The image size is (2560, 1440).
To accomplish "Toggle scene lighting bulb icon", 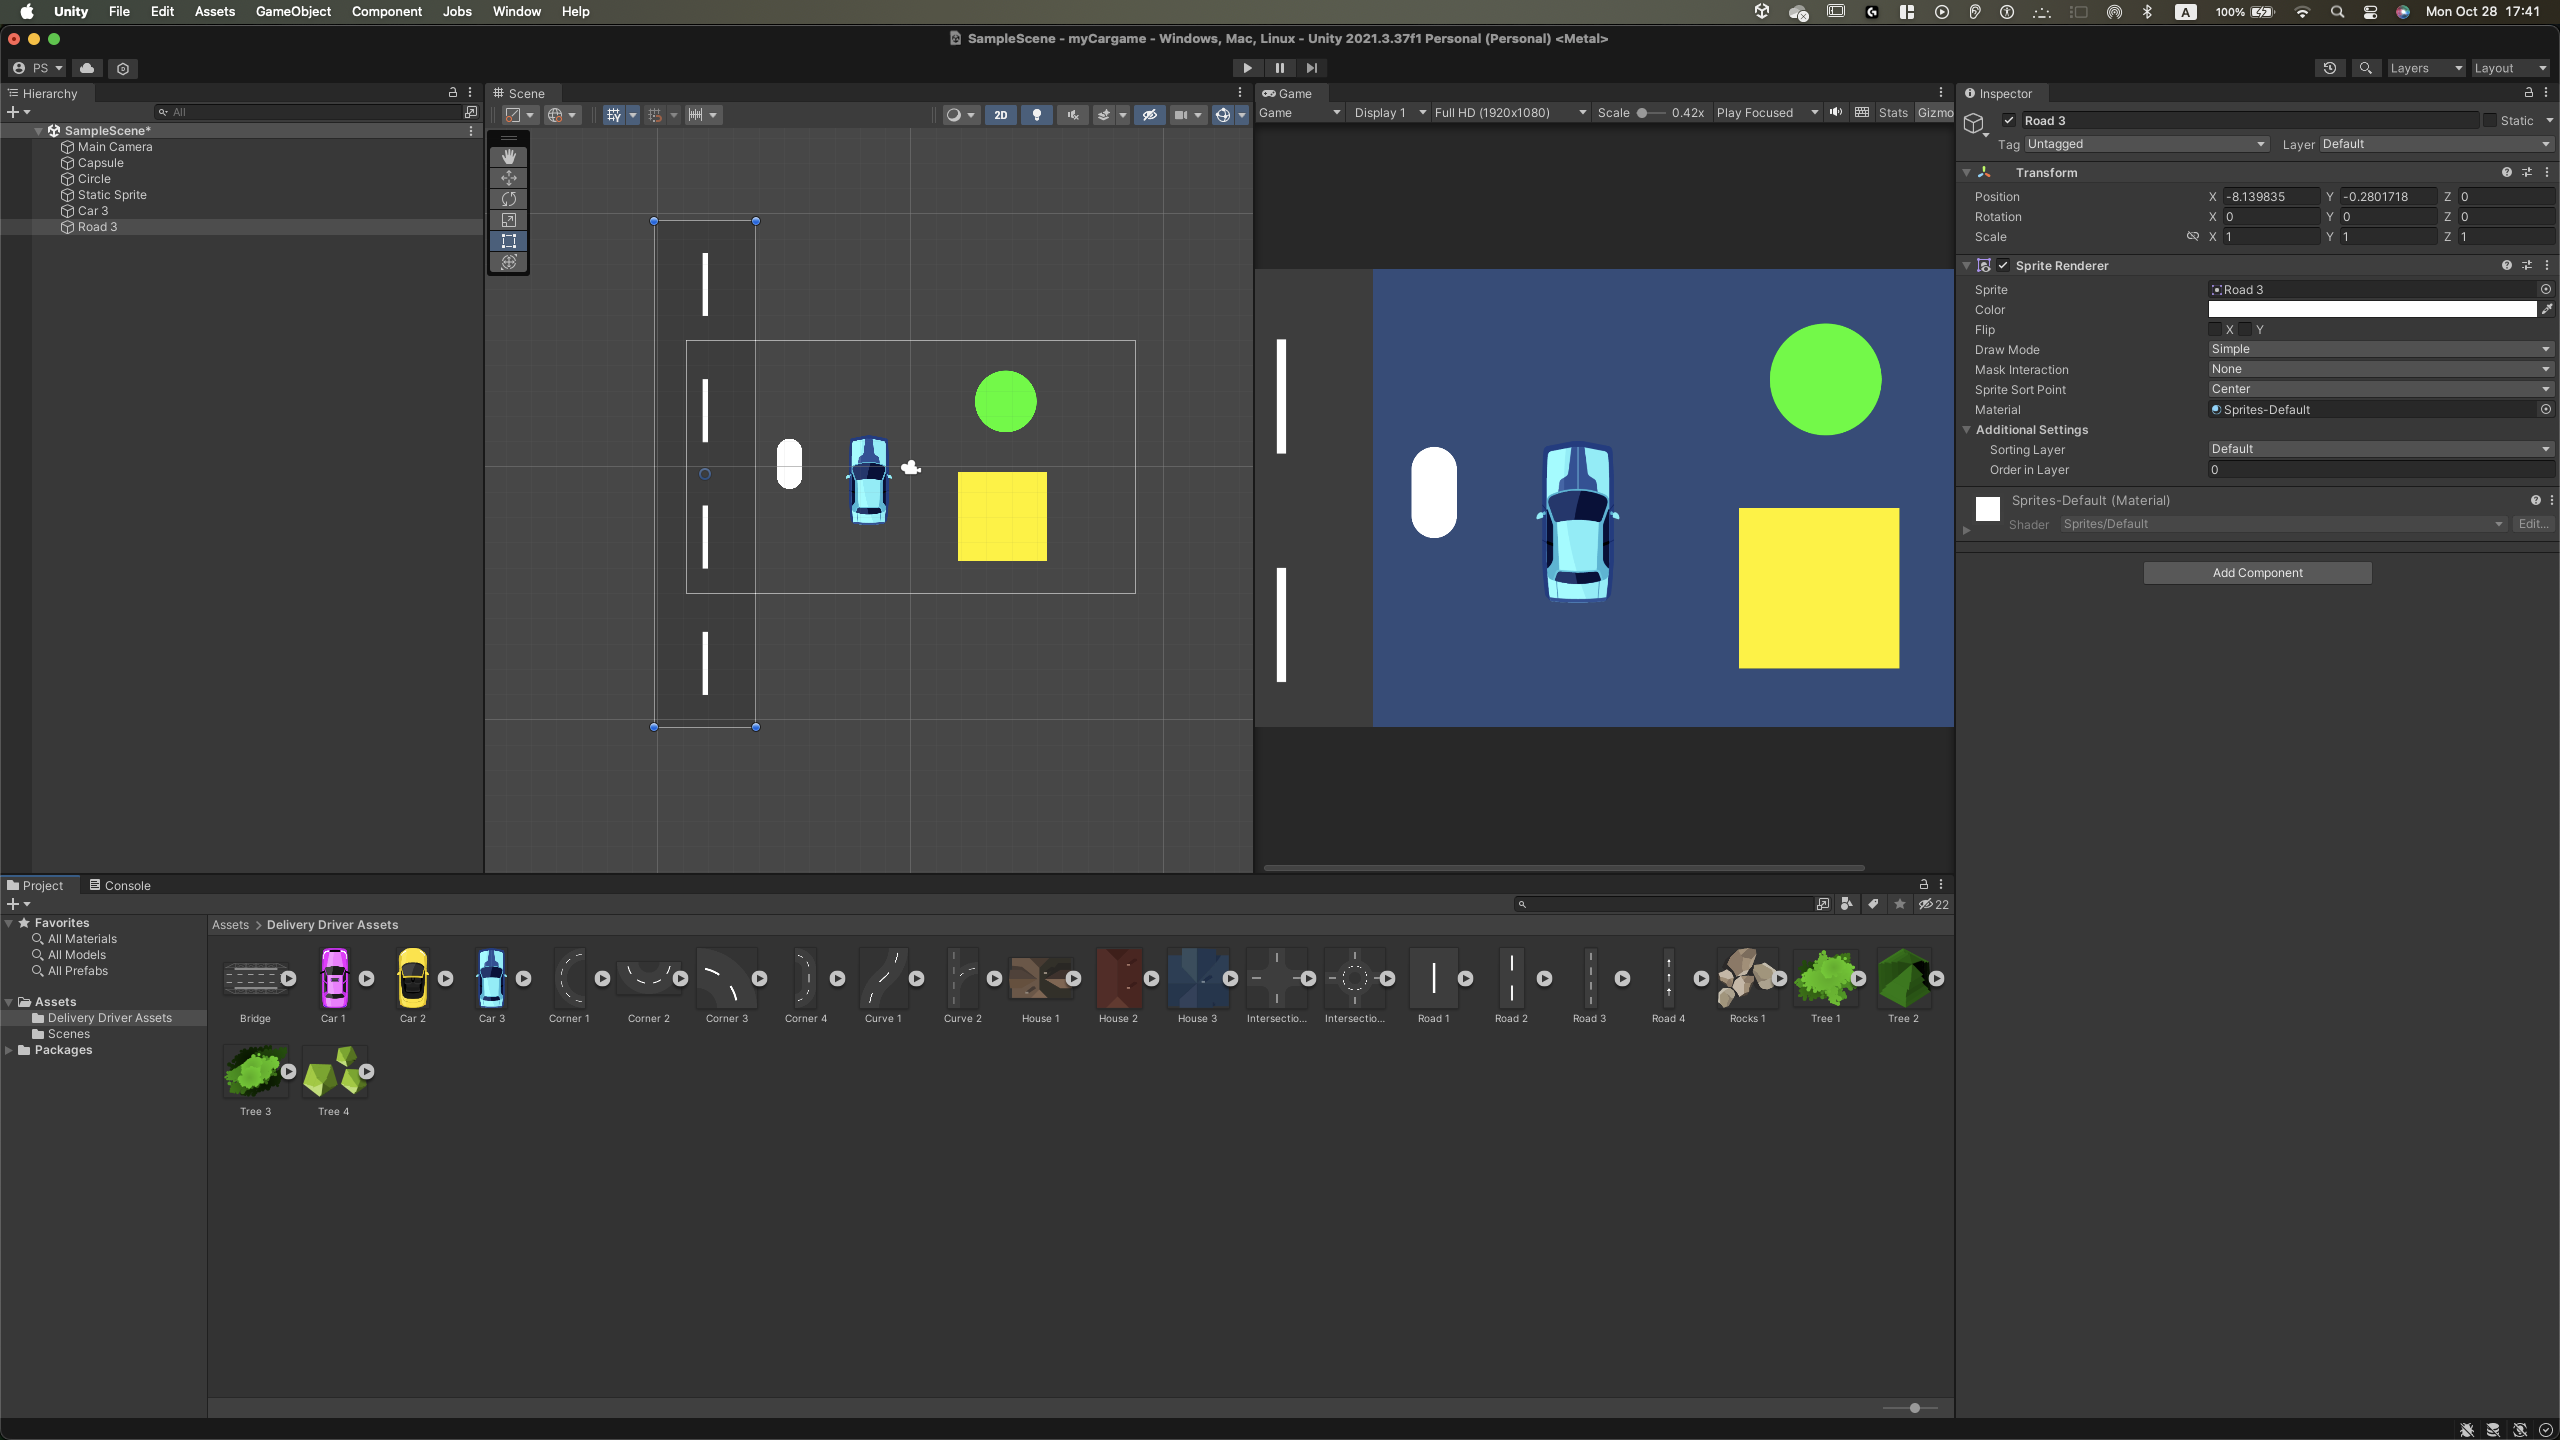I will 1037,115.
